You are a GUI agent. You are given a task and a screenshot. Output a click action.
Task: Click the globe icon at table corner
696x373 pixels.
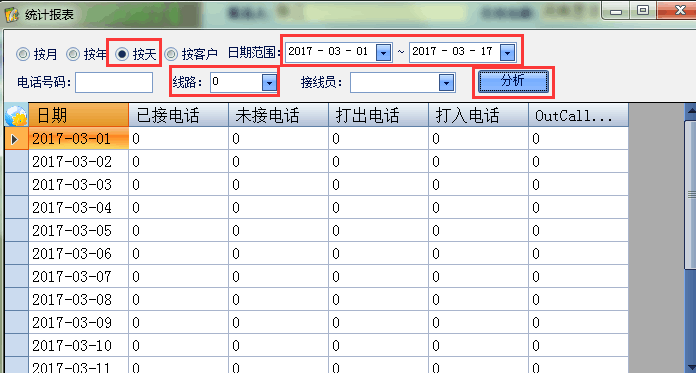(16, 115)
